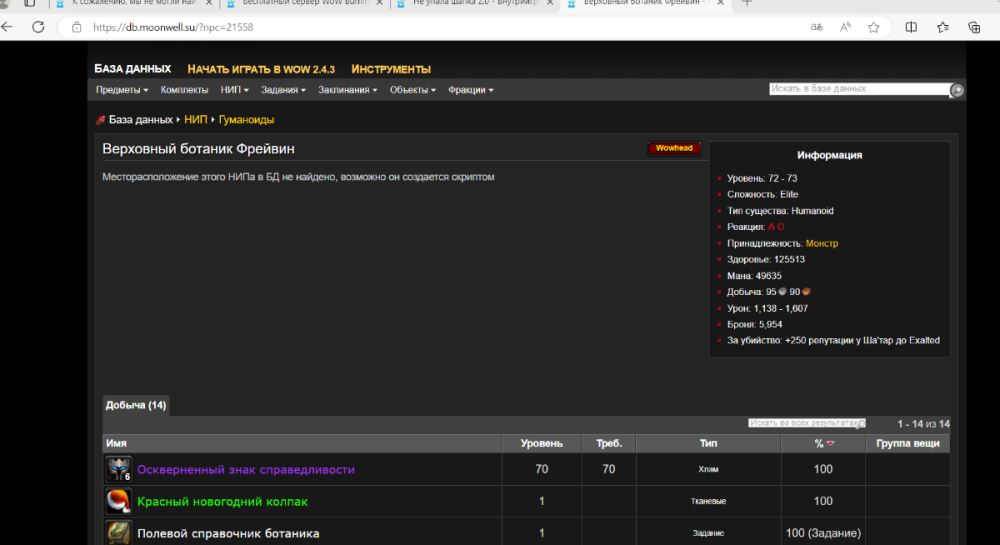This screenshot has height=545, width=1000.
Task: Click the Искать в базе данных search field
Action: pos(857,89)
